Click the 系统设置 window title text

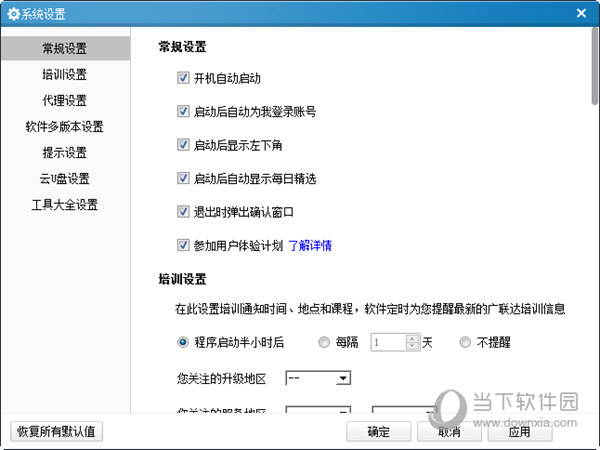[x=43, y=14]
